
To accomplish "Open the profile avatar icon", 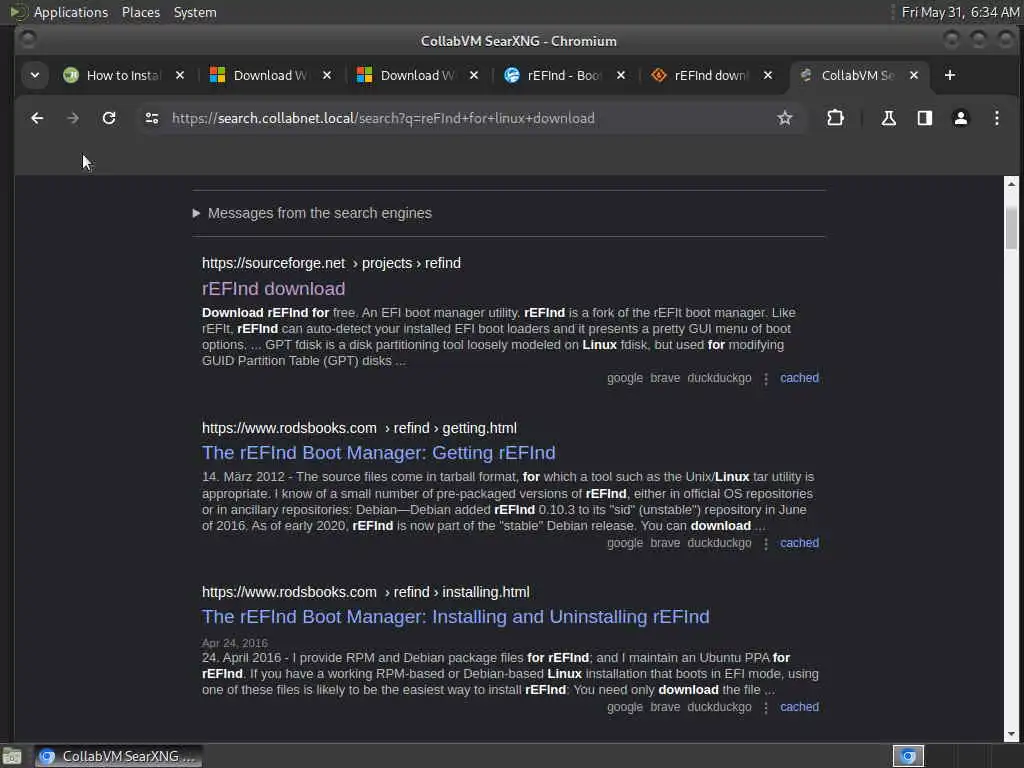I will pos(961,118).
